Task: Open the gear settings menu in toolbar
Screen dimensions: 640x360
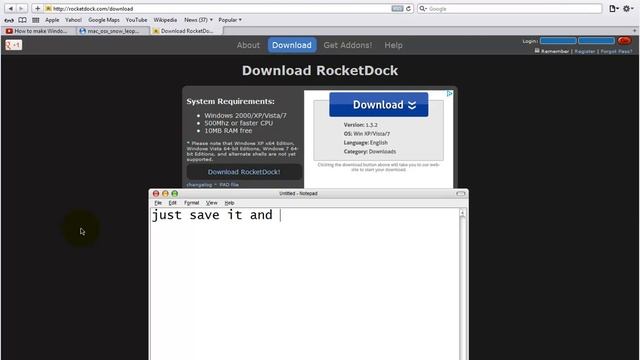Action: coord(628,9)
